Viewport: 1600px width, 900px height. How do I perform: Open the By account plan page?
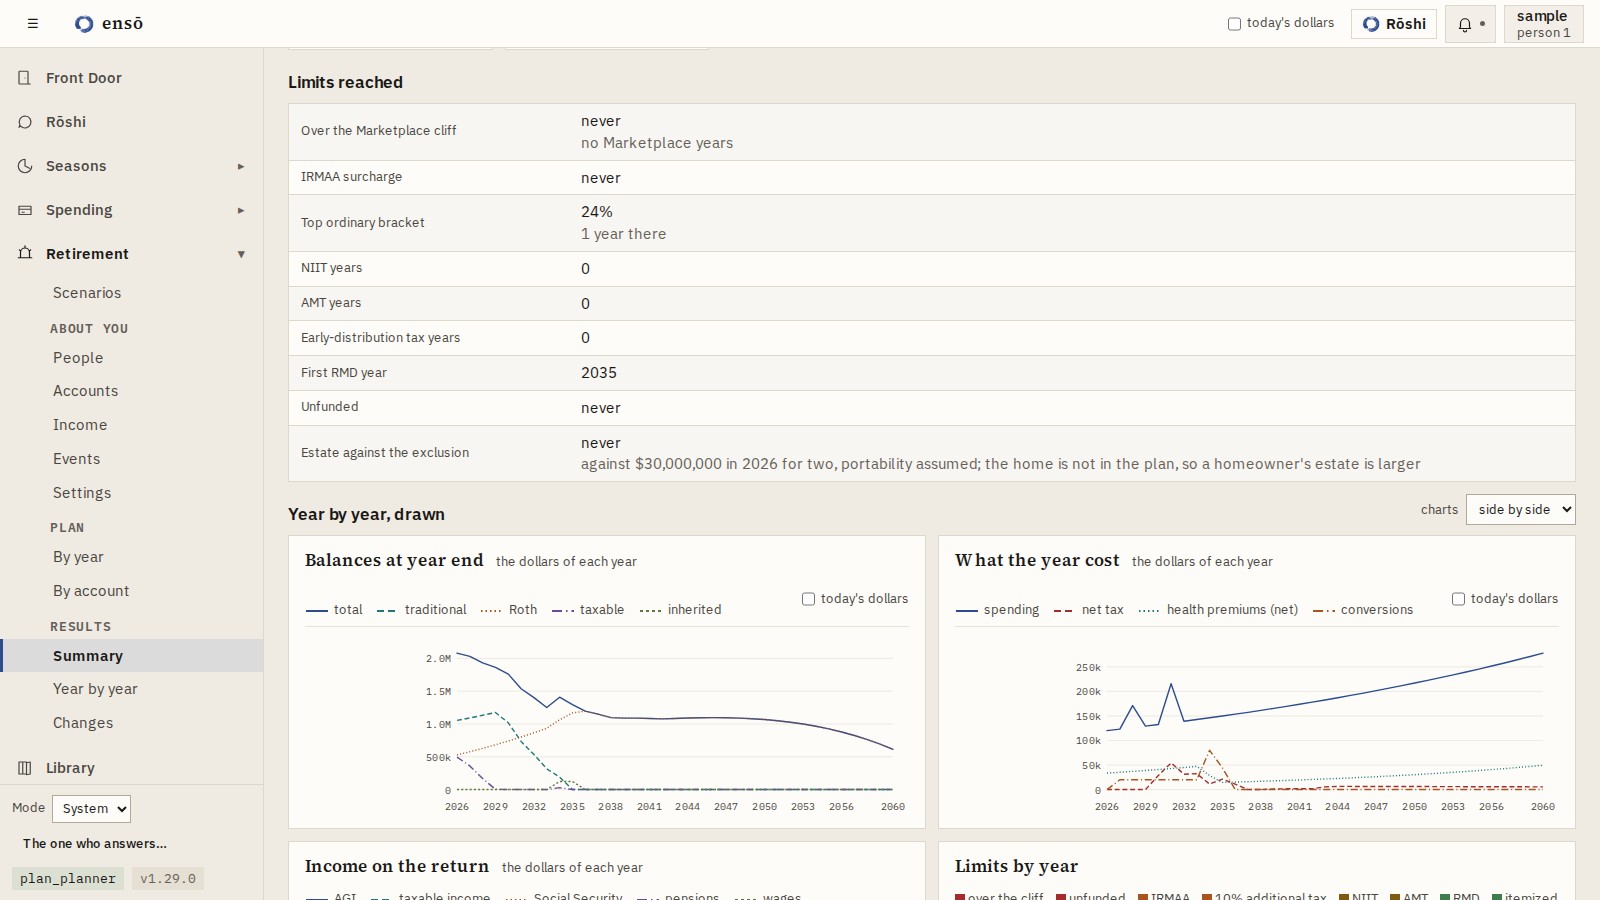click(91, 591)
